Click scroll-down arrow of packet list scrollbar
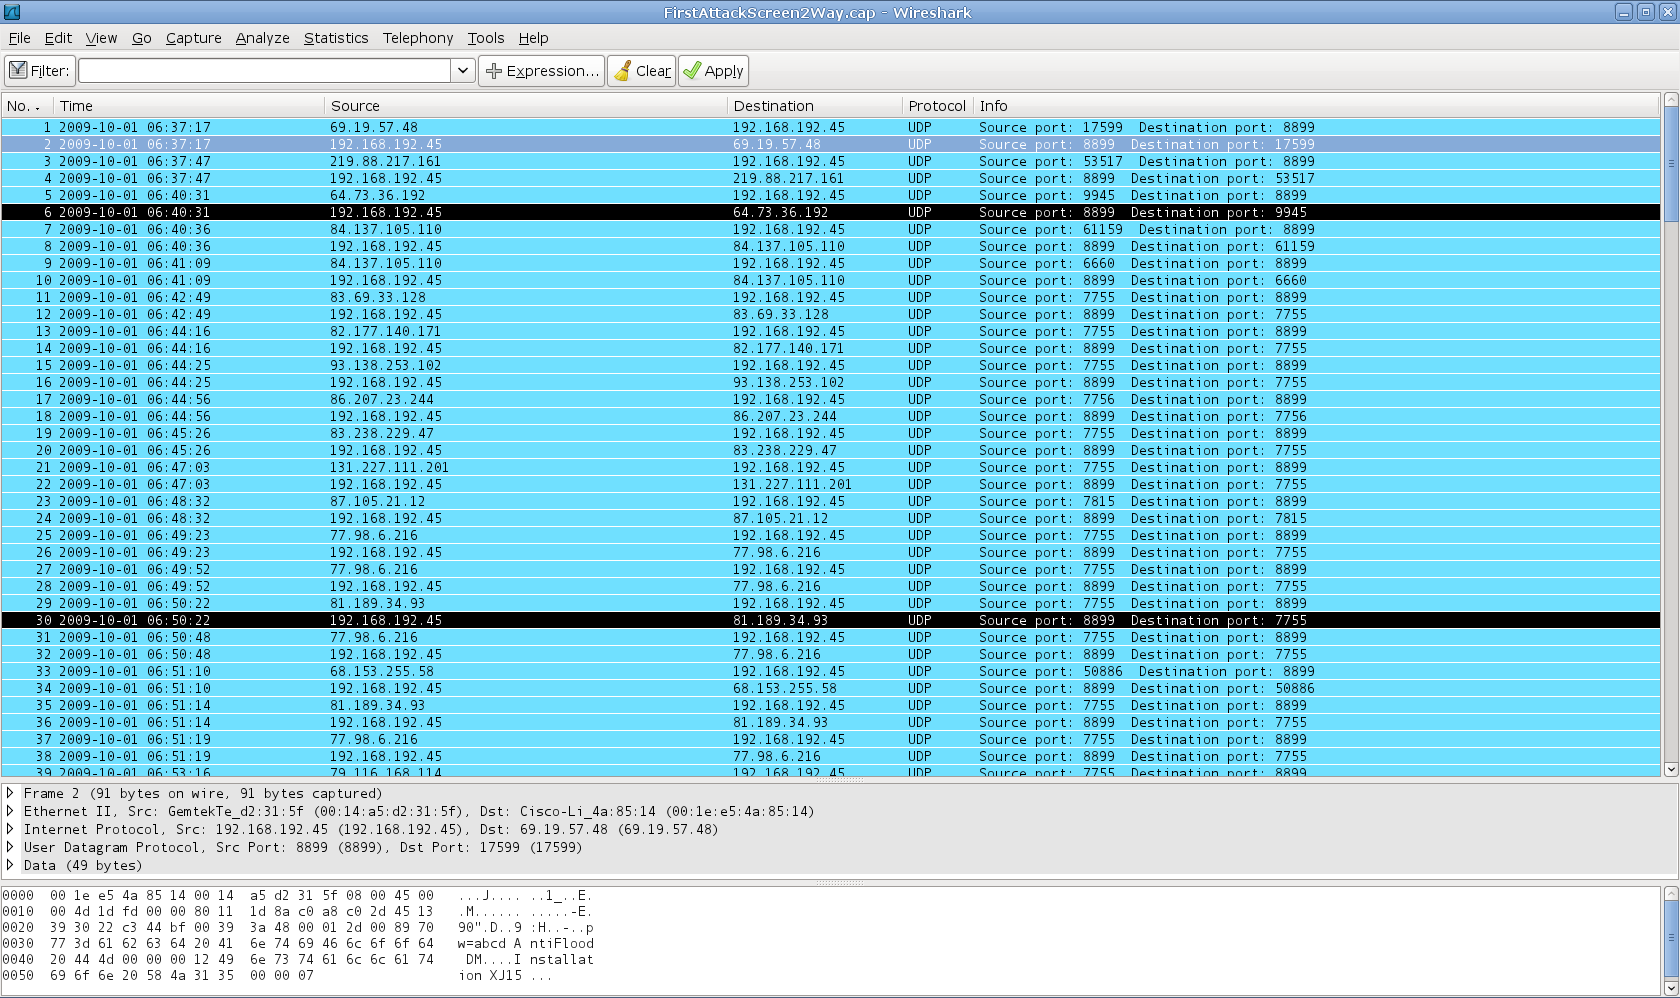 1670,769
